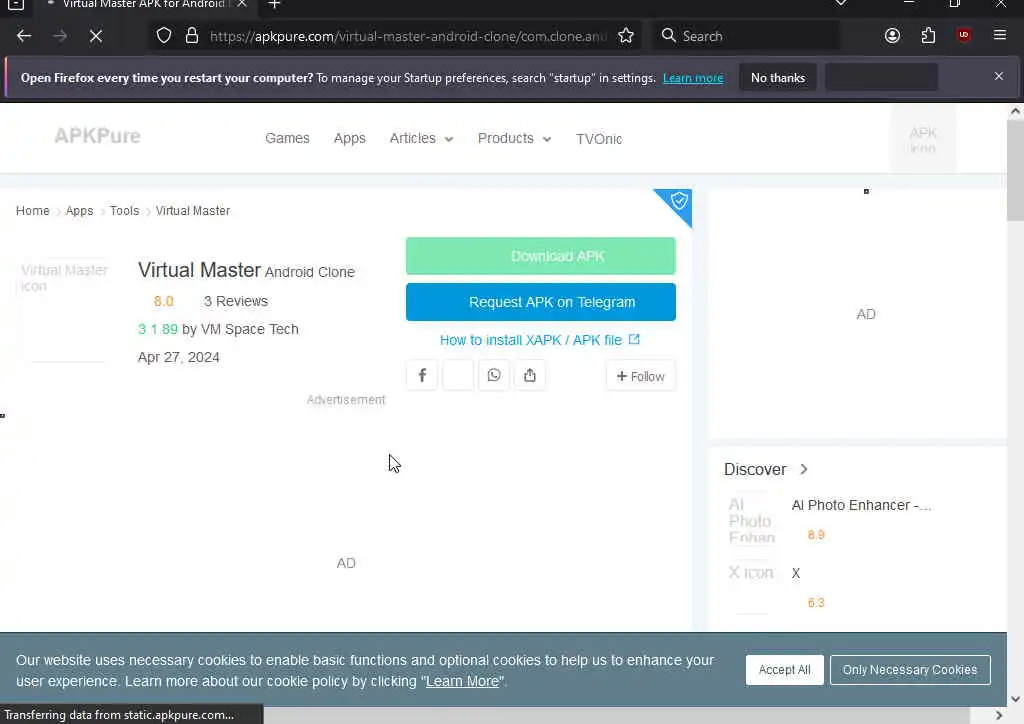Open the tracking protection shield icon
Viewport: 1024px width, 724px height.
coord(164,36)
